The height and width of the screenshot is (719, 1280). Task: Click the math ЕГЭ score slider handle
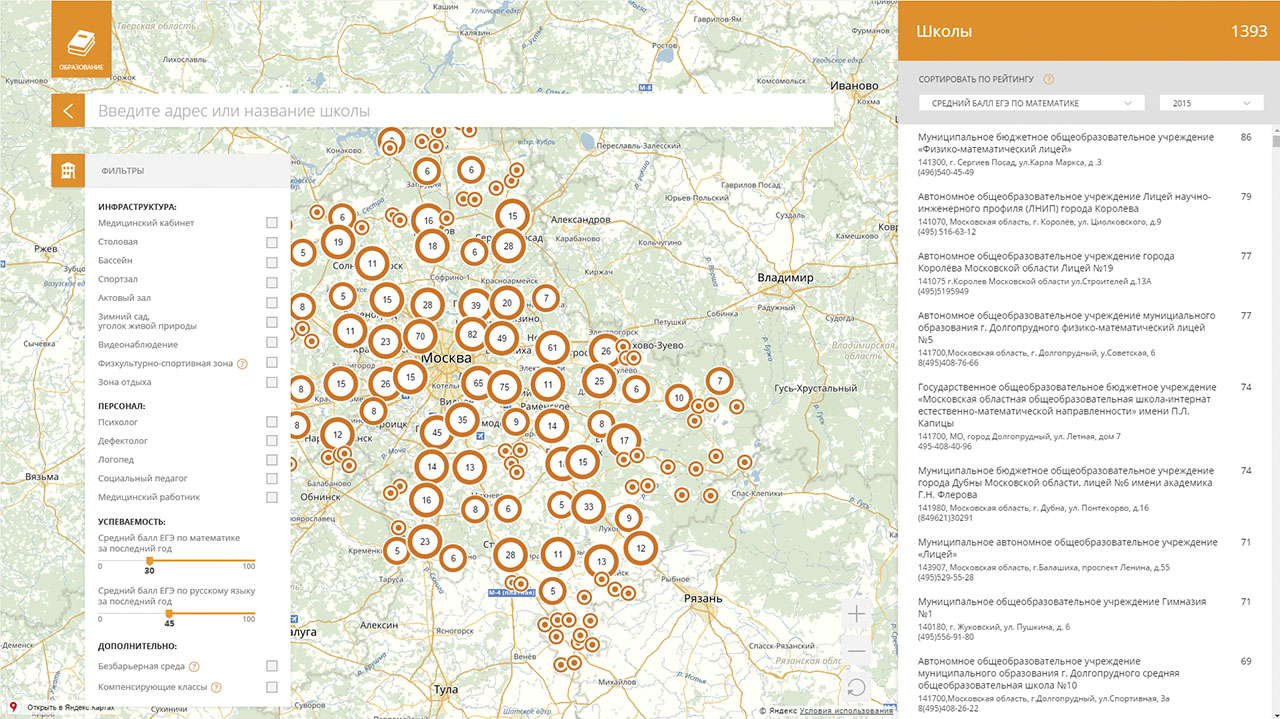tap(150, 561)
